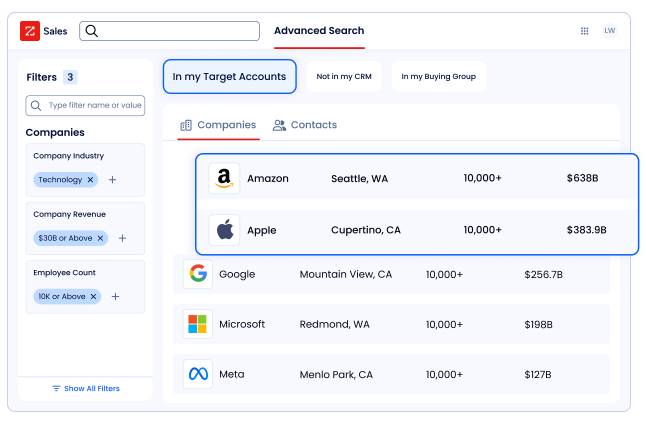The width and height of the screenshot is (646, 424).
Task: Click the Company Industry filter heading
Action: click(68, 156)
